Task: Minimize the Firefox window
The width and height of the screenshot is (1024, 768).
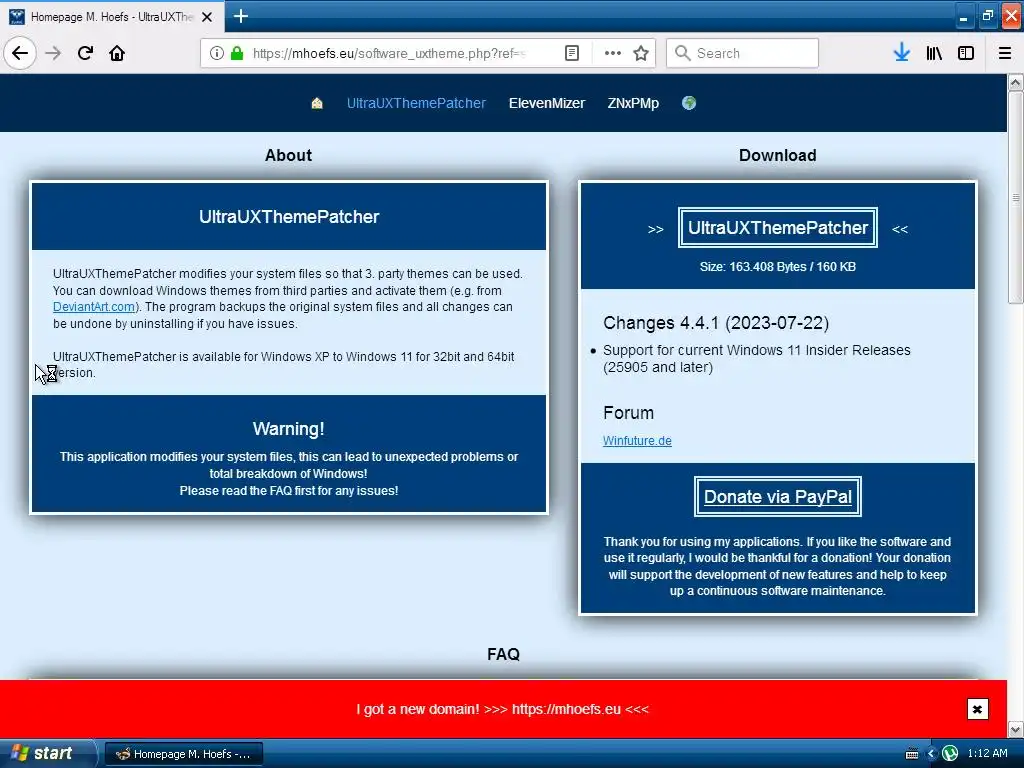Action: (963, 16)
